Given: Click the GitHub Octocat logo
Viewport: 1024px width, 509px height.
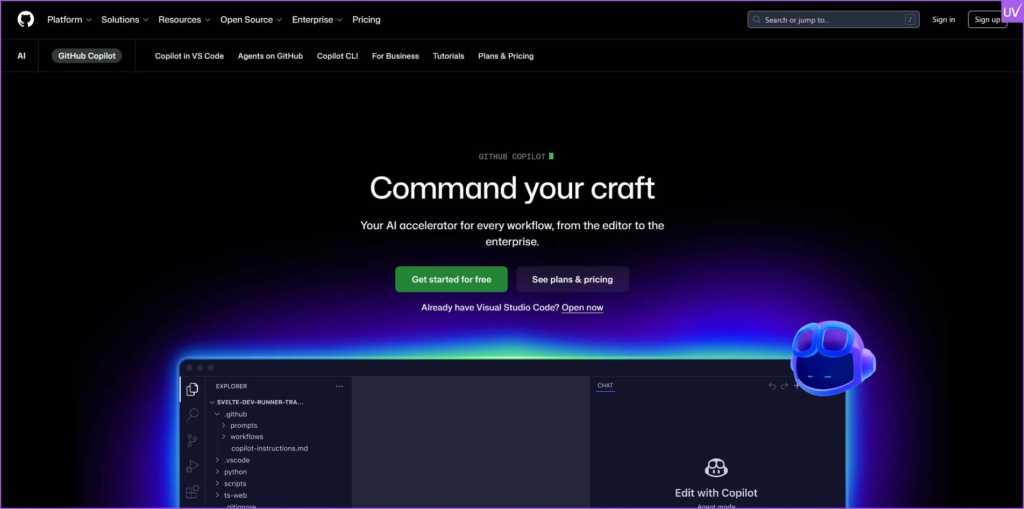Looking at the screenshot, I should [25, 19].
